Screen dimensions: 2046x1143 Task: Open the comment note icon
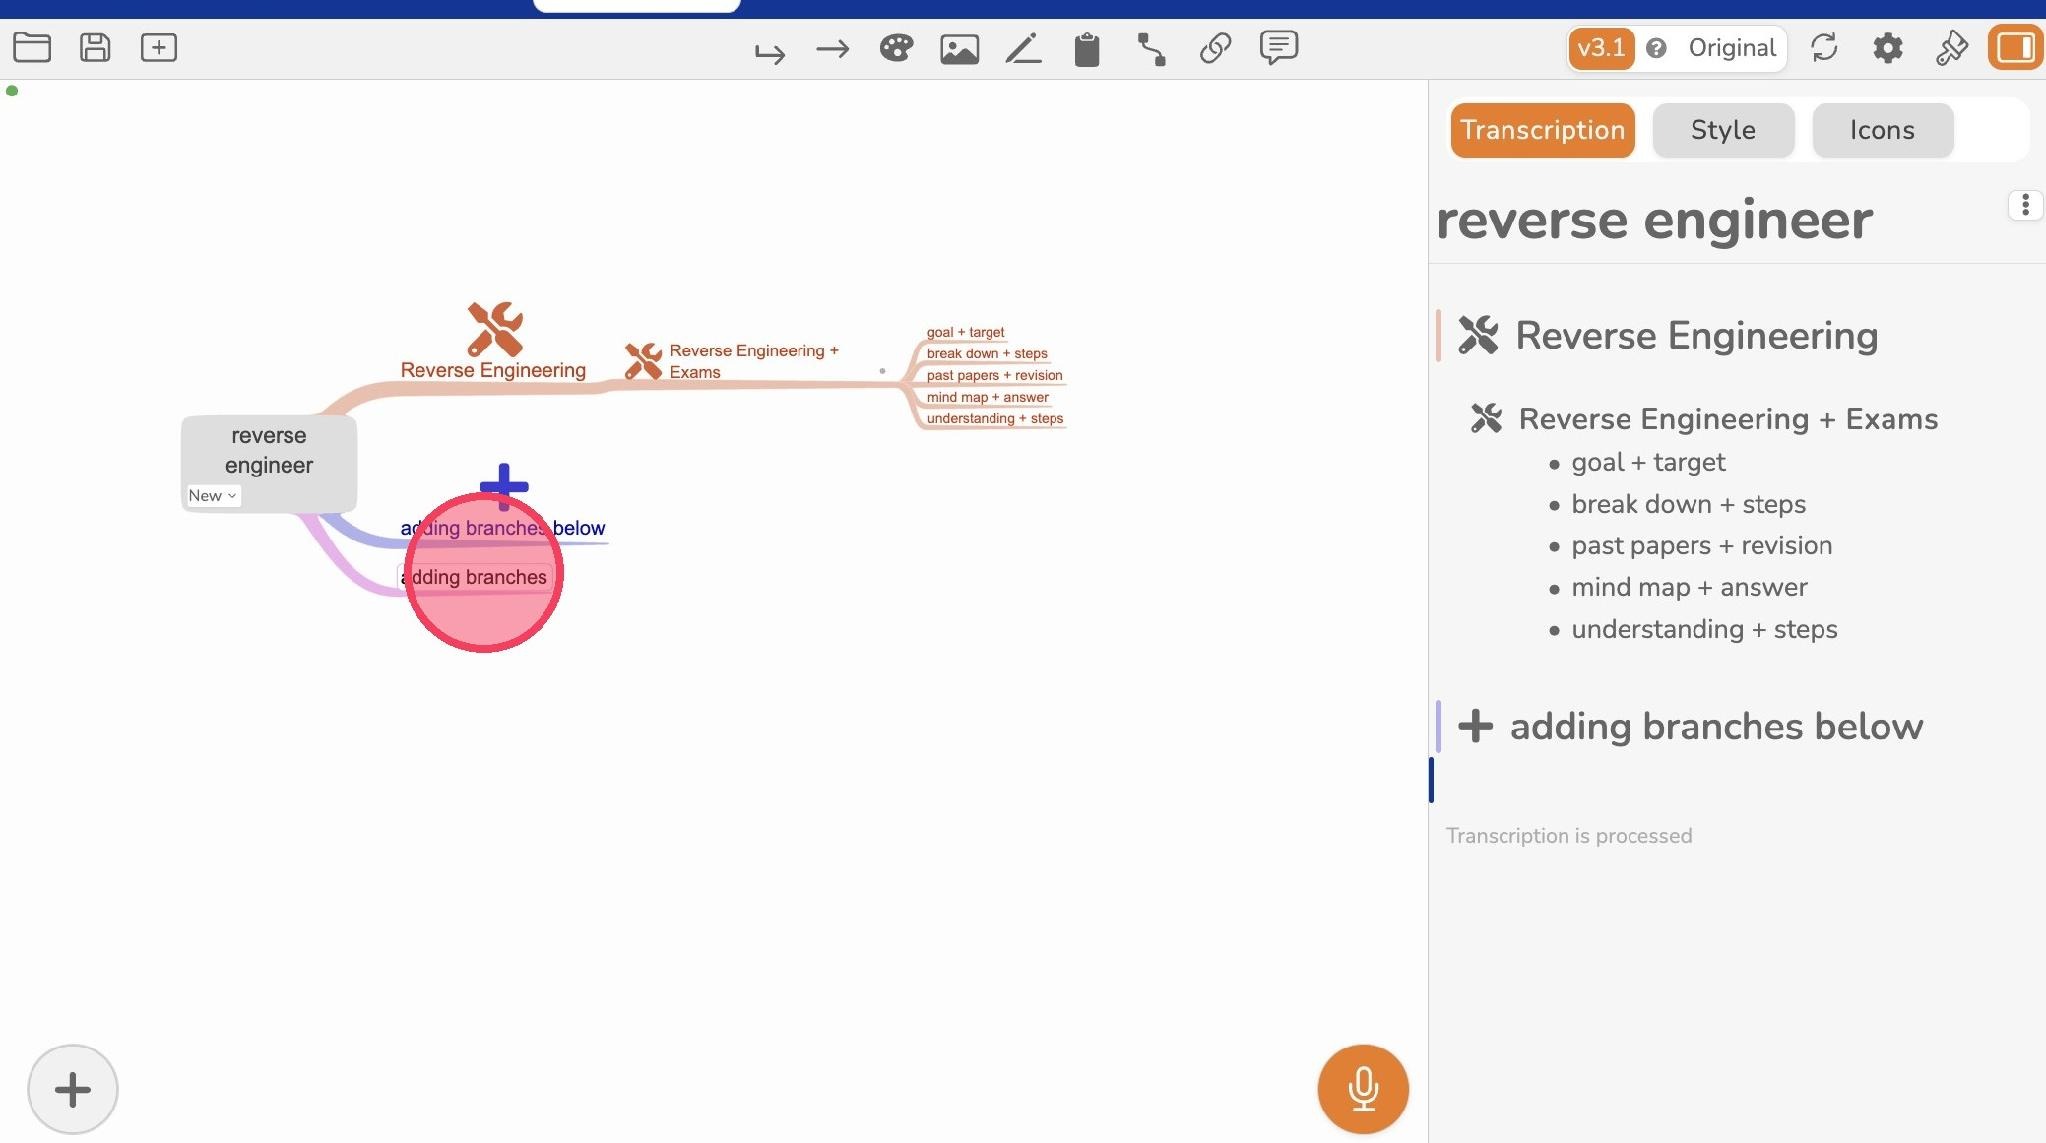[x=1279, y=47]
